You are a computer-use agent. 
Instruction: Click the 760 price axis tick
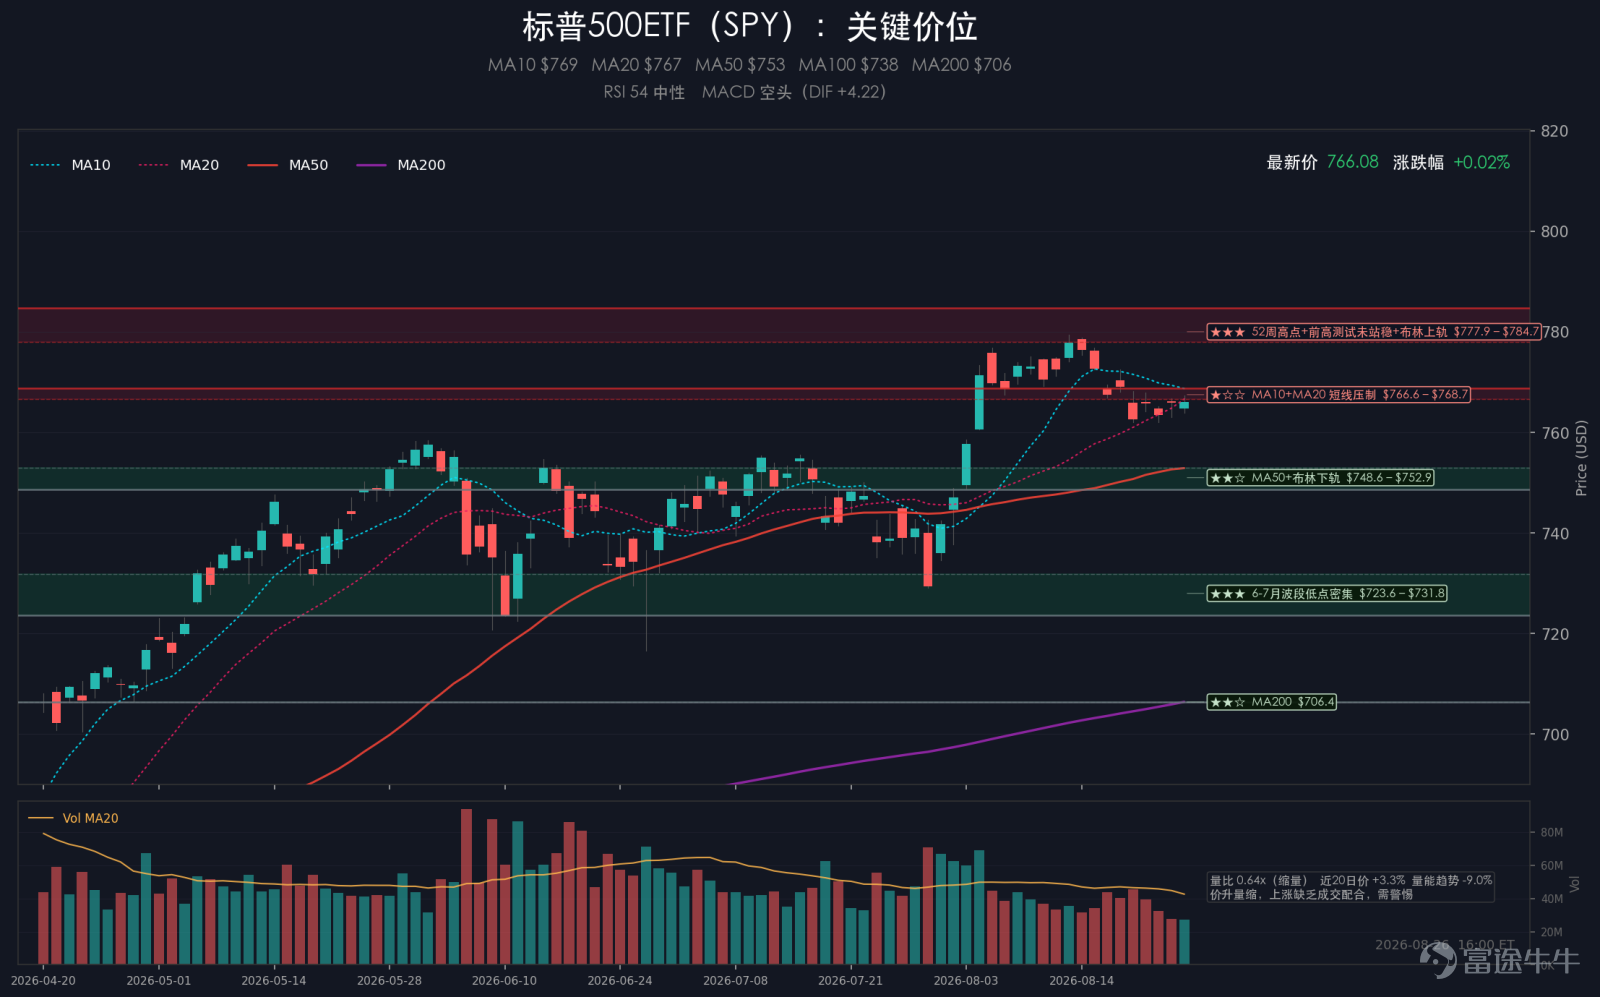click(x=1555, y=433)
